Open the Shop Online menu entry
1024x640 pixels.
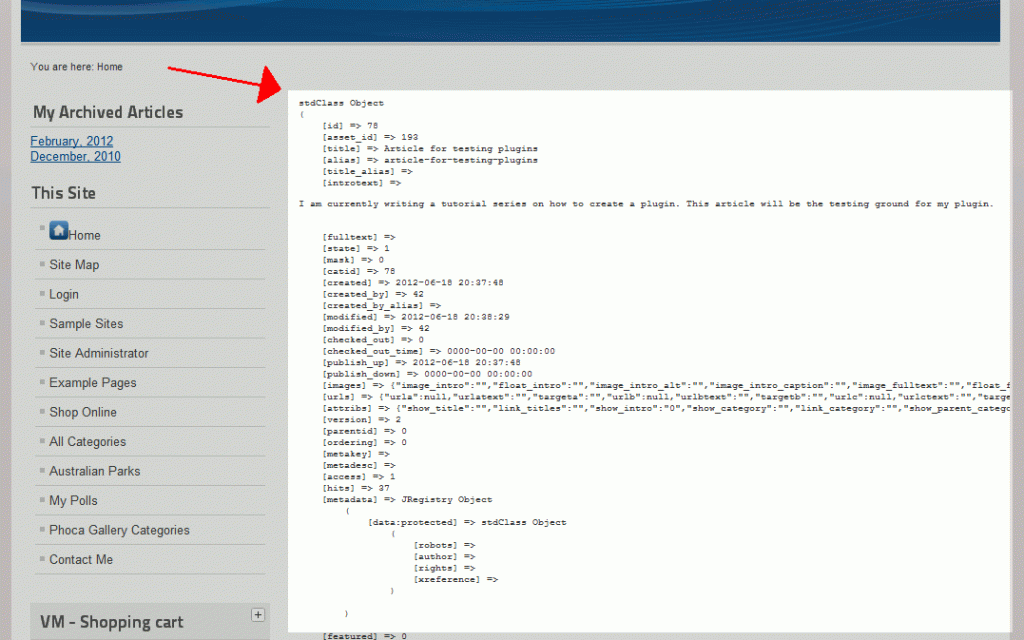[83, 412]
